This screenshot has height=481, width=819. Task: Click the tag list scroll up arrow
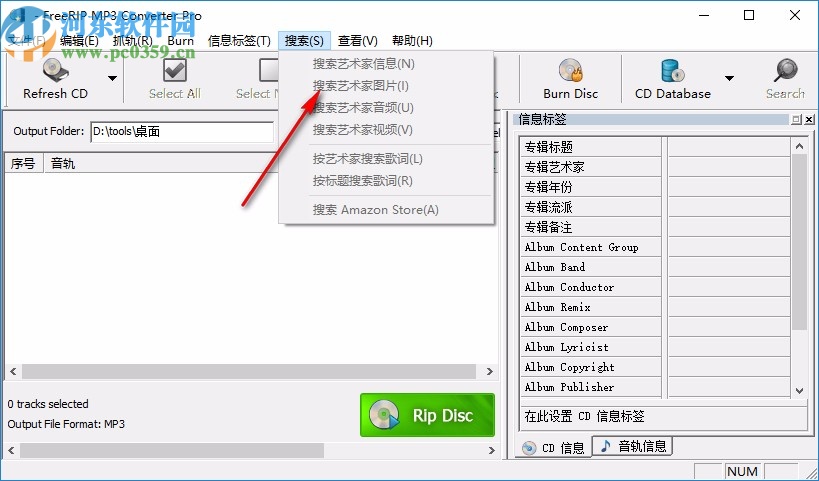[x=799, y=146]
